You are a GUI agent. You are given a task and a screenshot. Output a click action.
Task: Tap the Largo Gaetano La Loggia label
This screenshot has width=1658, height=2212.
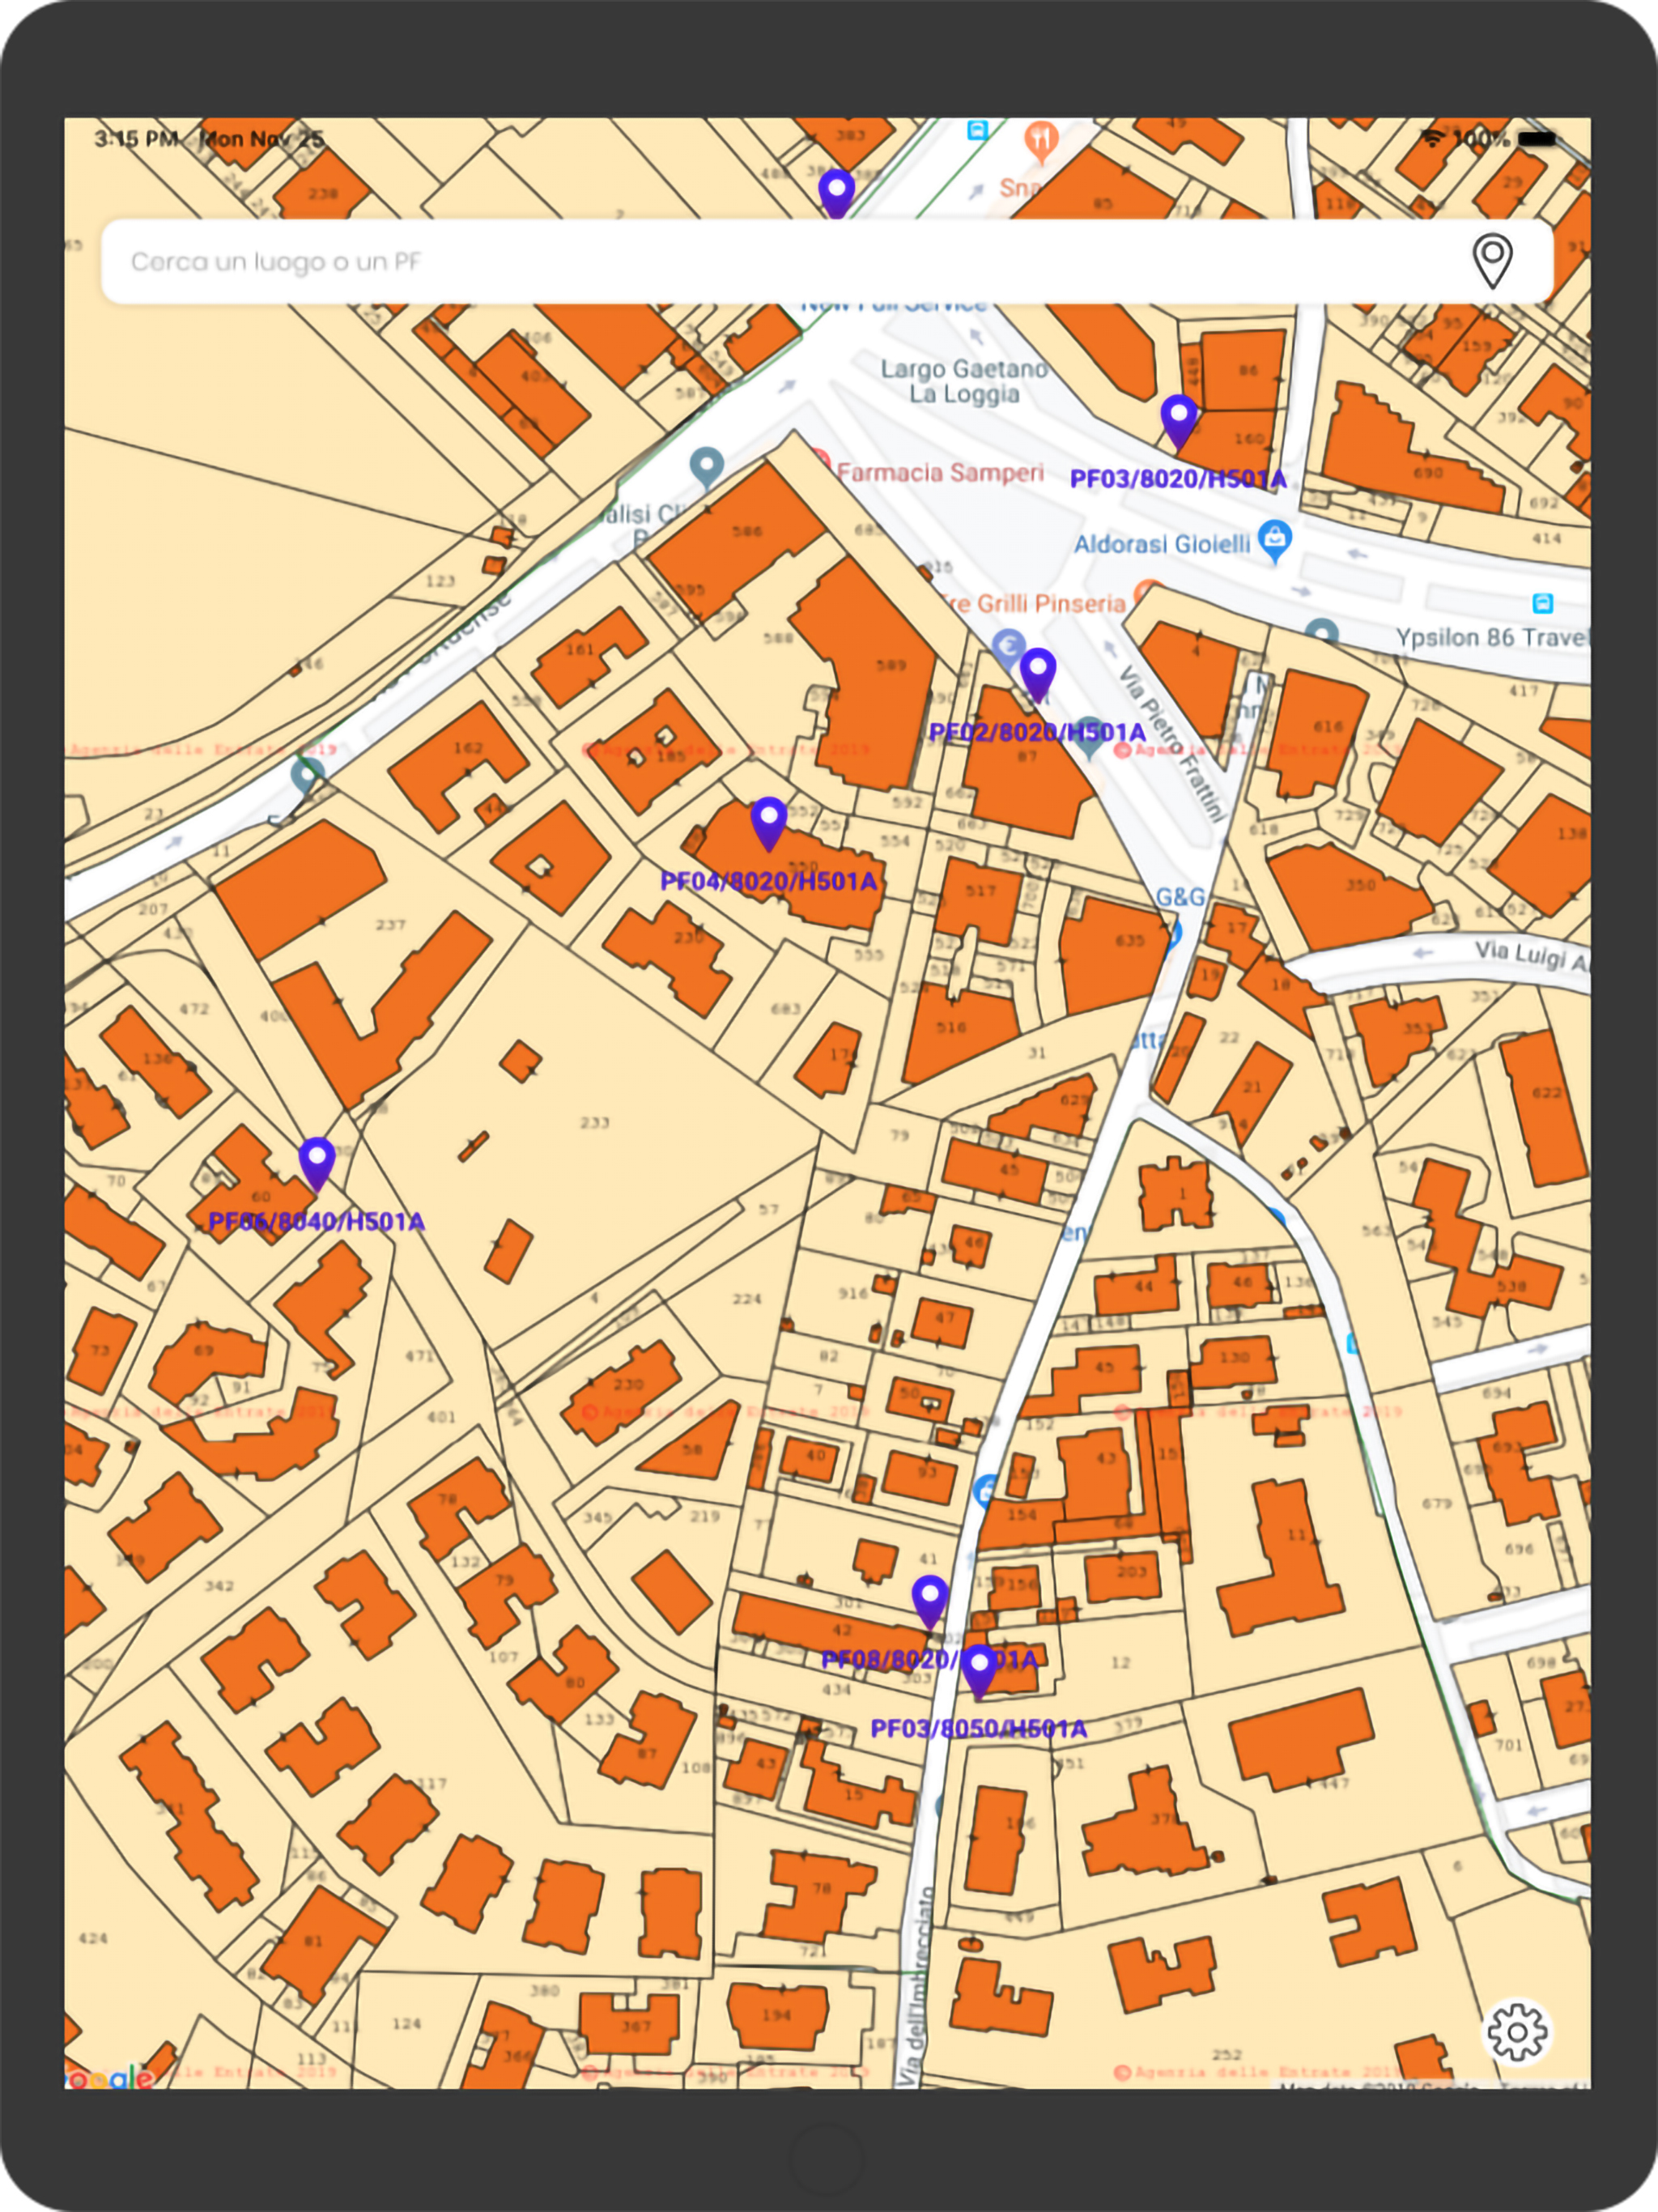964,381
